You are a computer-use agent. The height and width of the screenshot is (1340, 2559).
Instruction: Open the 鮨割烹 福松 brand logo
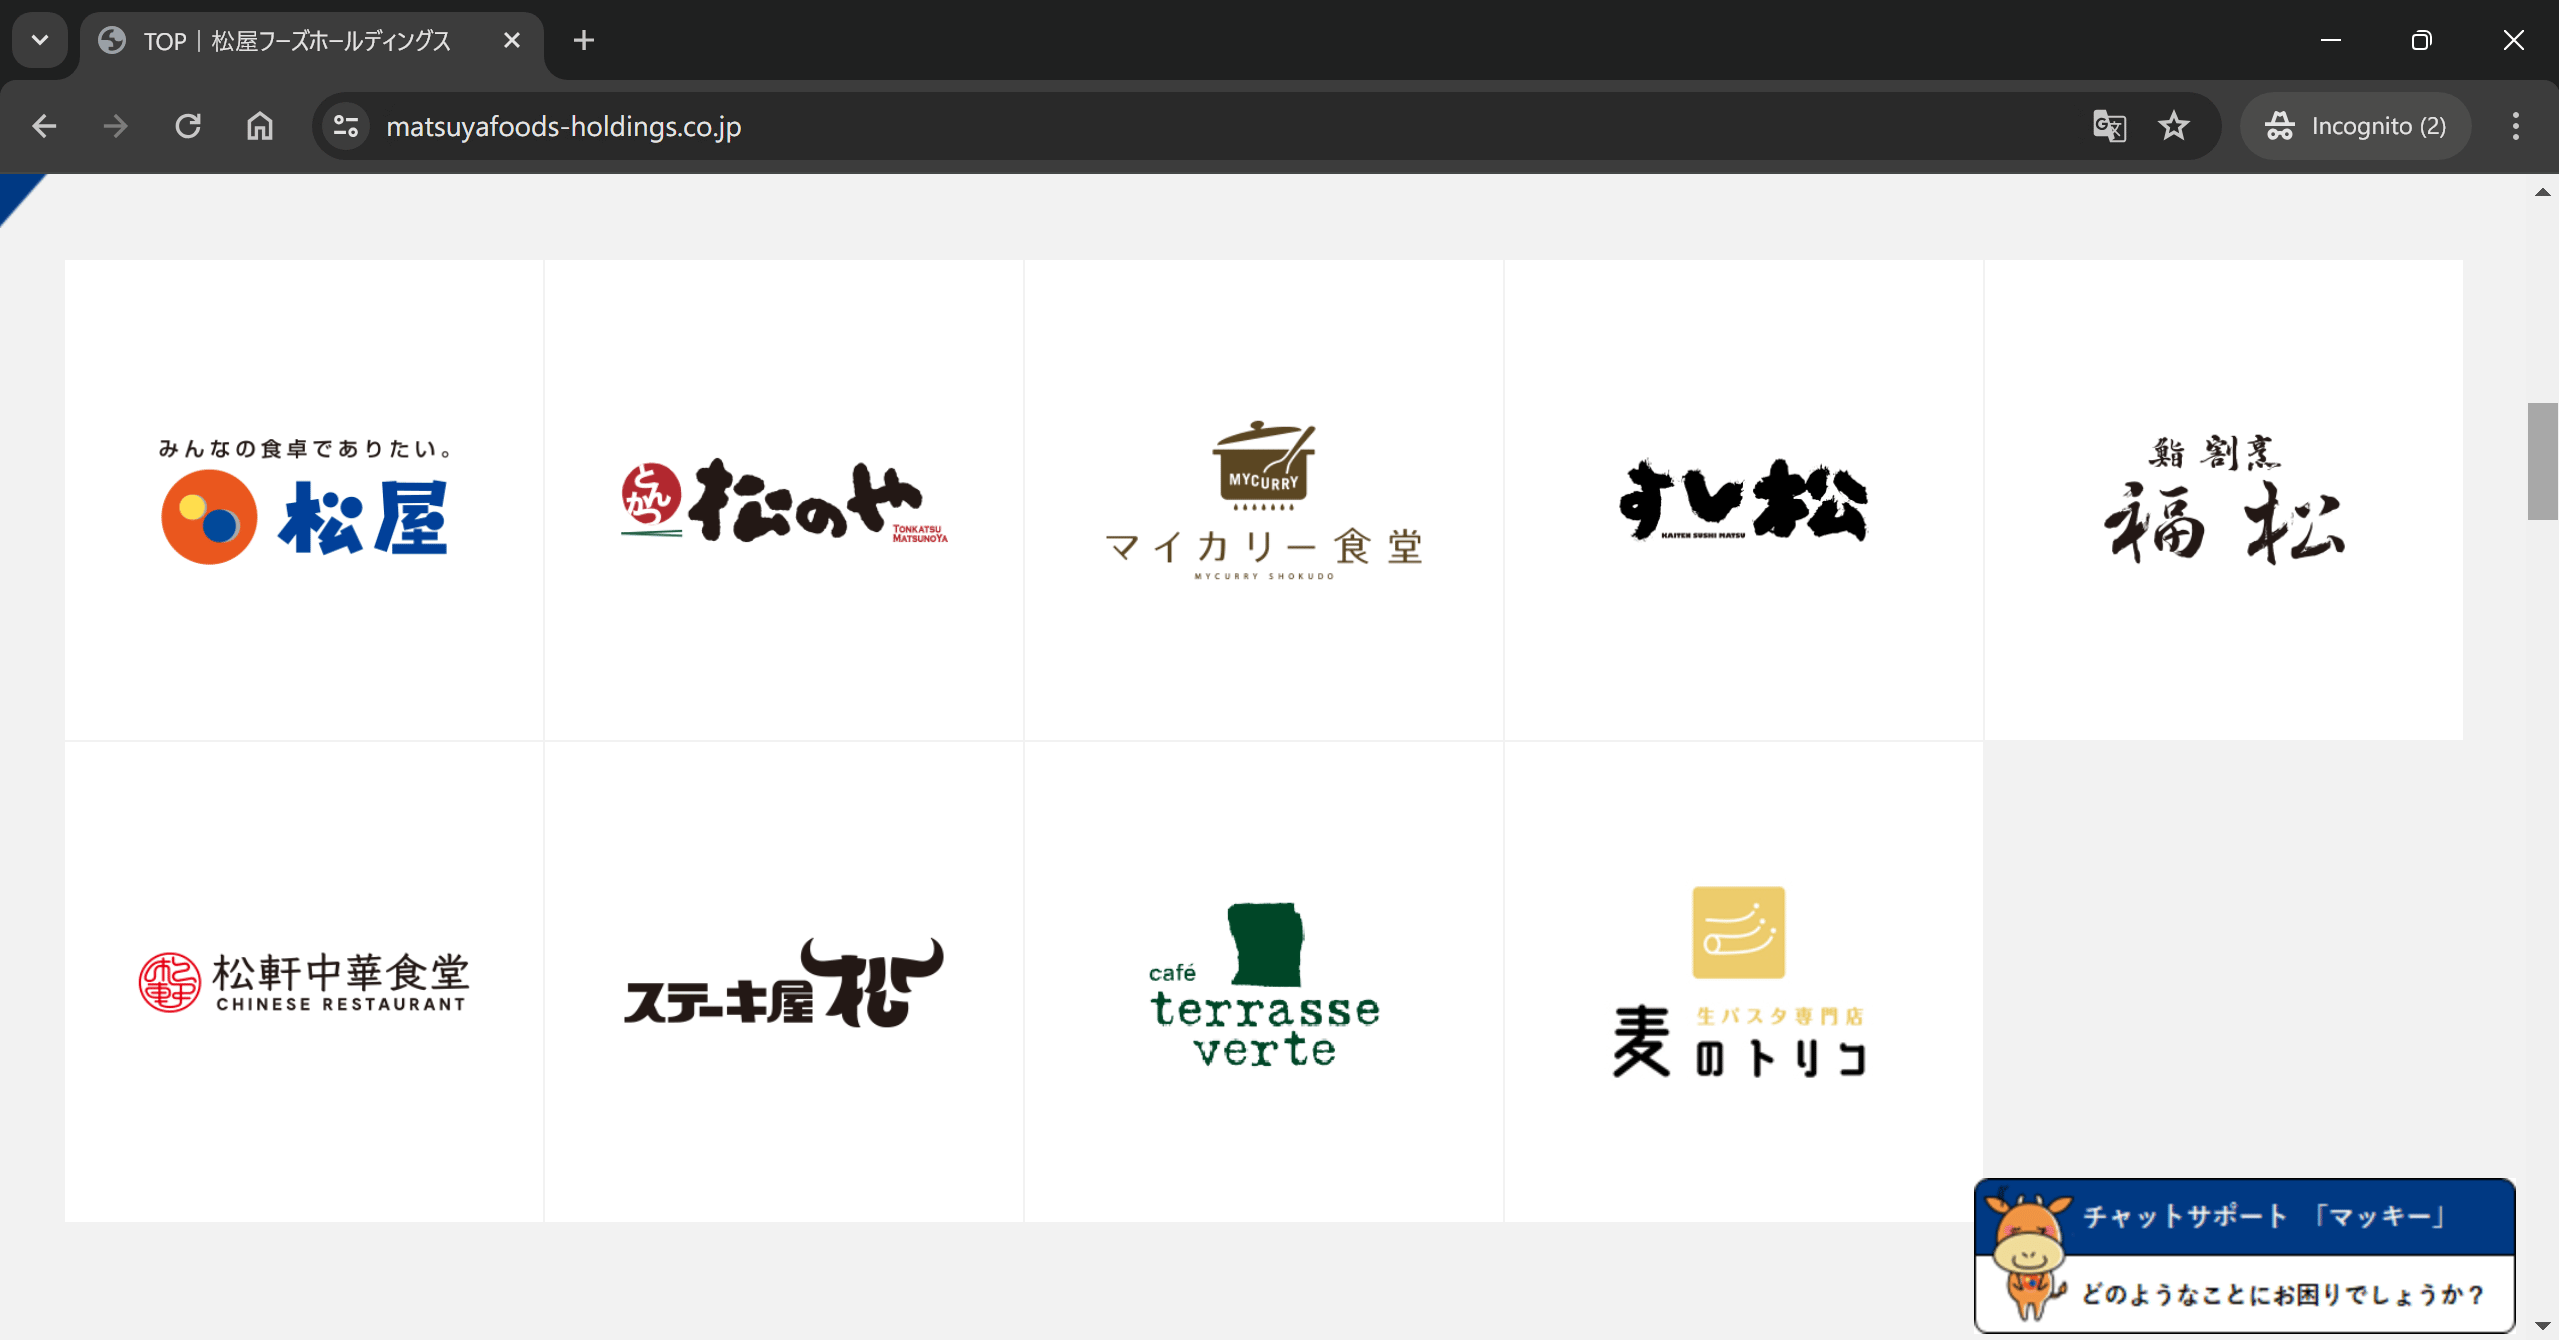[2224, 500]
